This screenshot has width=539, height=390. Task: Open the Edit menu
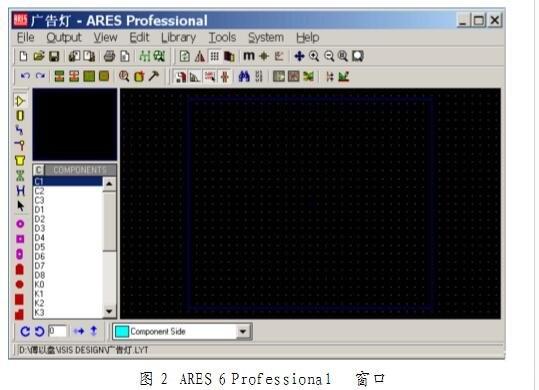click(x=139, y=37)
